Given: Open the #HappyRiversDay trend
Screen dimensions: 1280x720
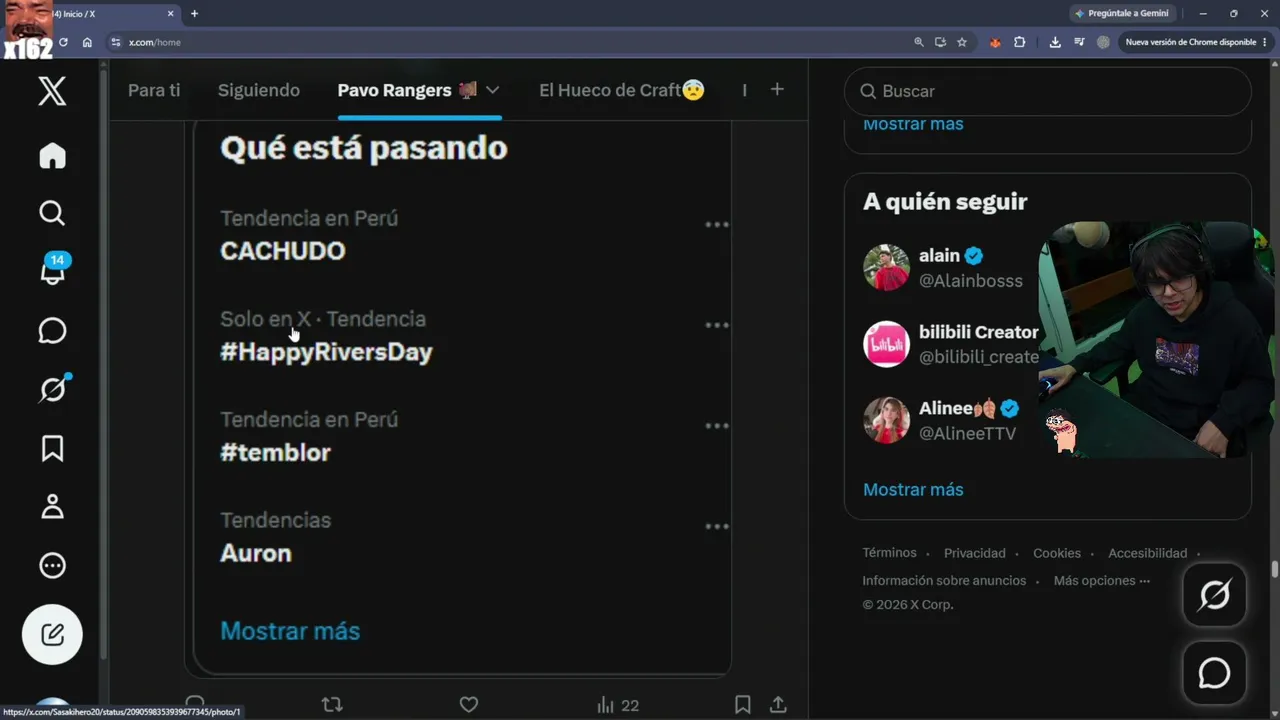Looking at the screenshot, I should click(x=326, y=352).
